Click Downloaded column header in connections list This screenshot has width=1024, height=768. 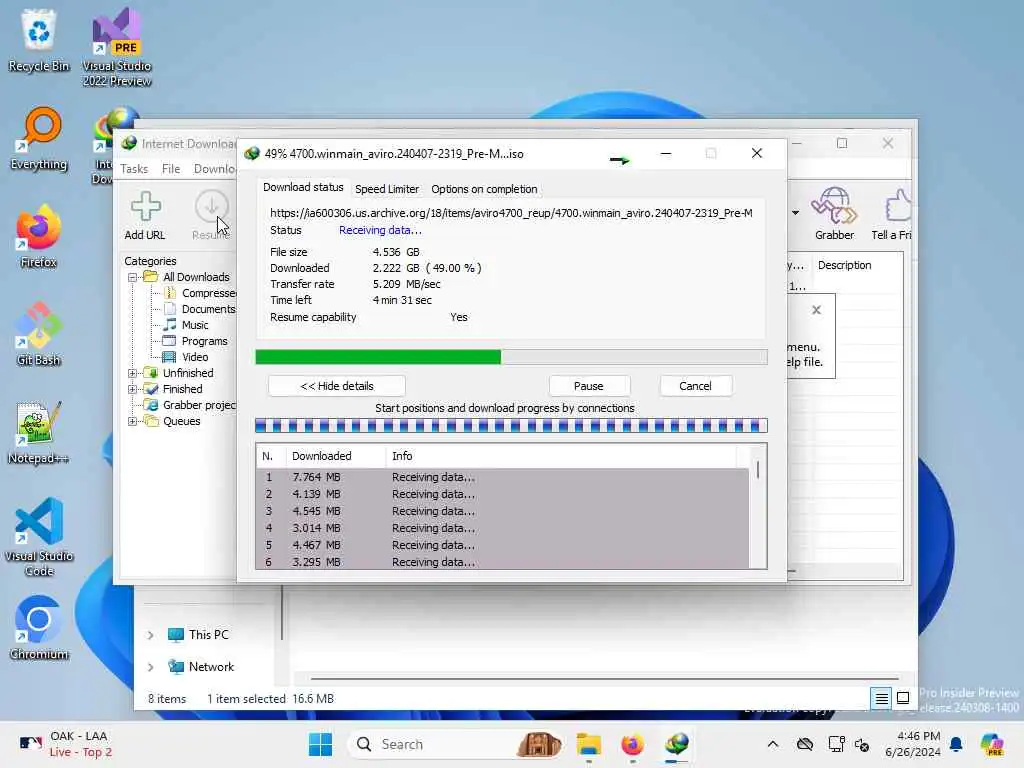pyautogui.click(x=336, y=456)
